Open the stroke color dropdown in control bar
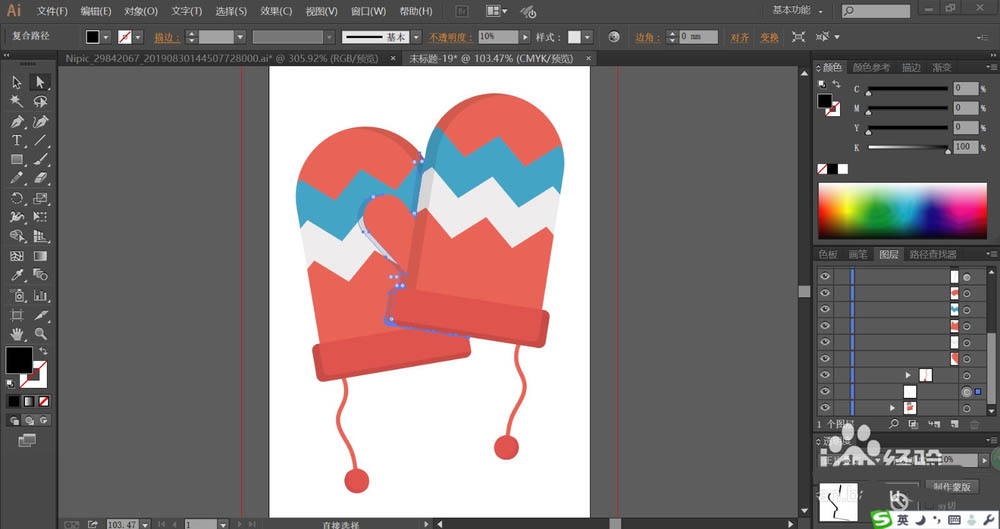The height and width of the screenshot is (529, 1000). pos(138,37)
